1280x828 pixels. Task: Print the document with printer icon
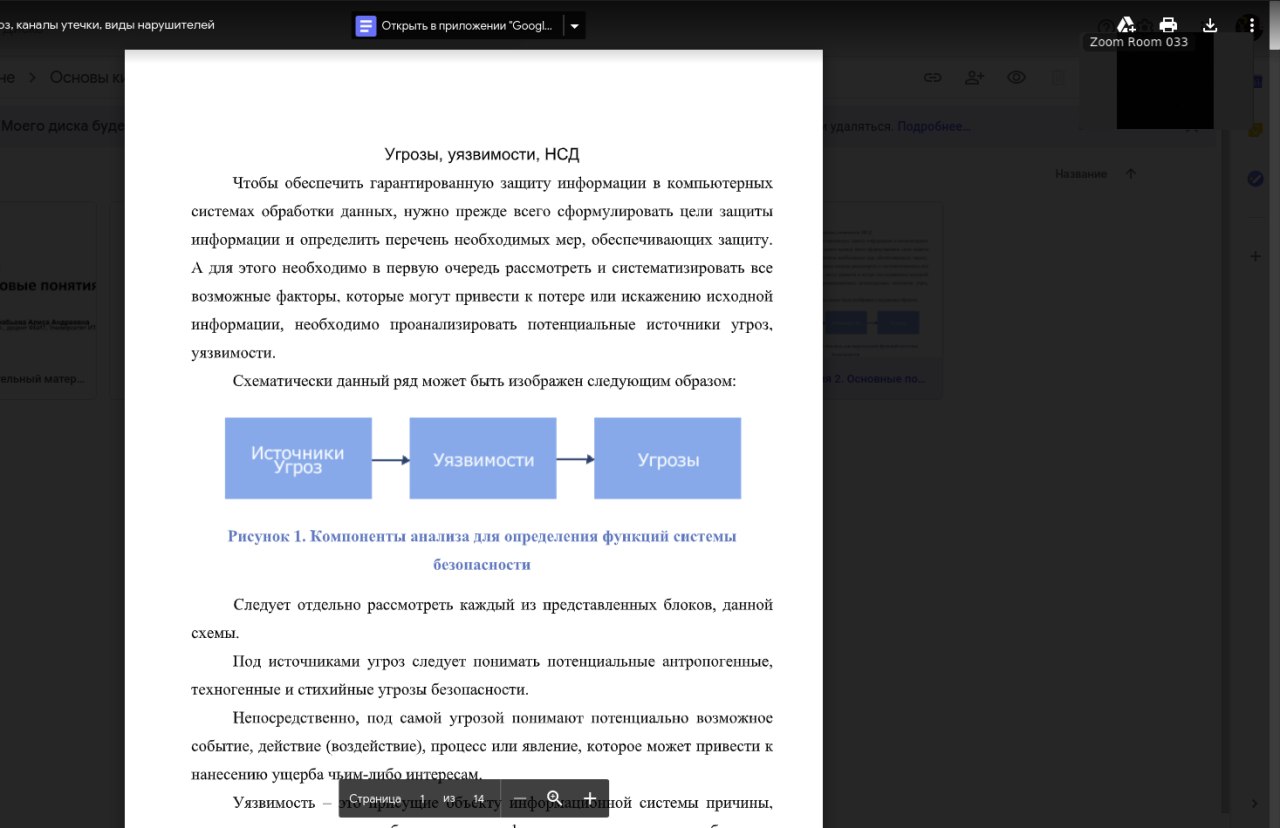click(x=1168, y=25)
